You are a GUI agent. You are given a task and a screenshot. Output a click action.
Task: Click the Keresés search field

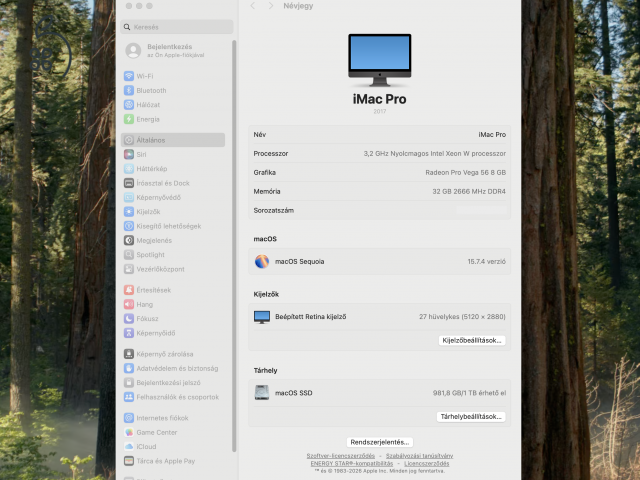tap(177, 27)
